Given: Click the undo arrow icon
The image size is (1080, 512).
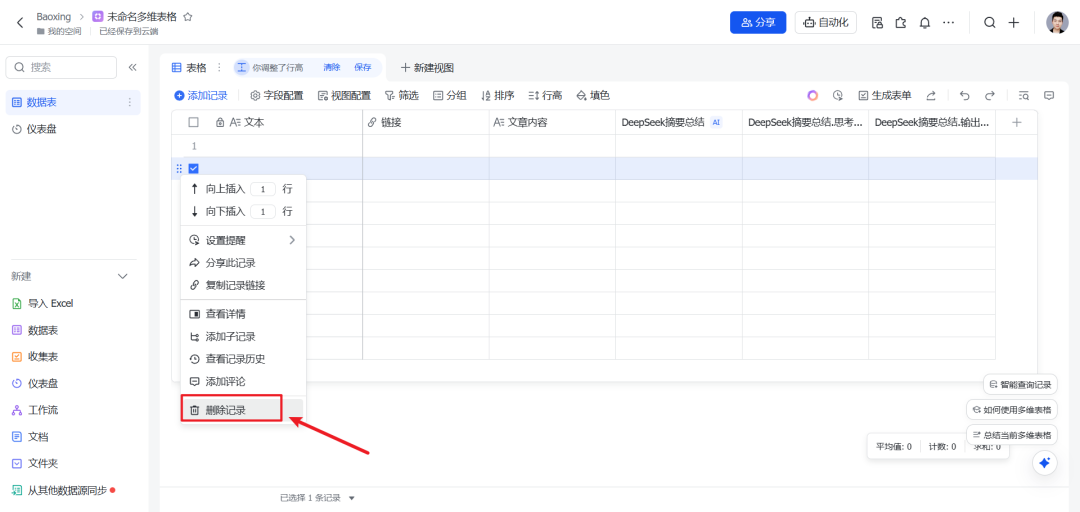Looking at the screenshot, I should click(964, 96).
